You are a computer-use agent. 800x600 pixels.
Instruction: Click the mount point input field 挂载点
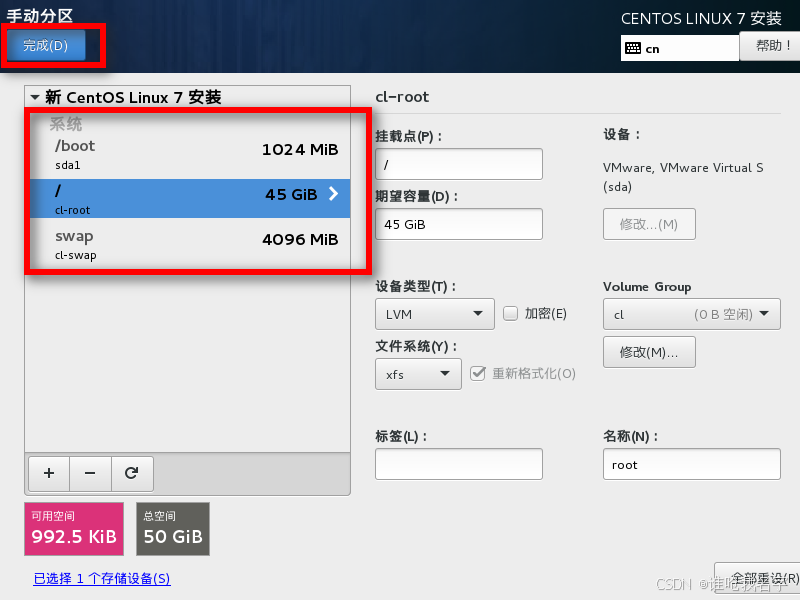pos(459,164)
